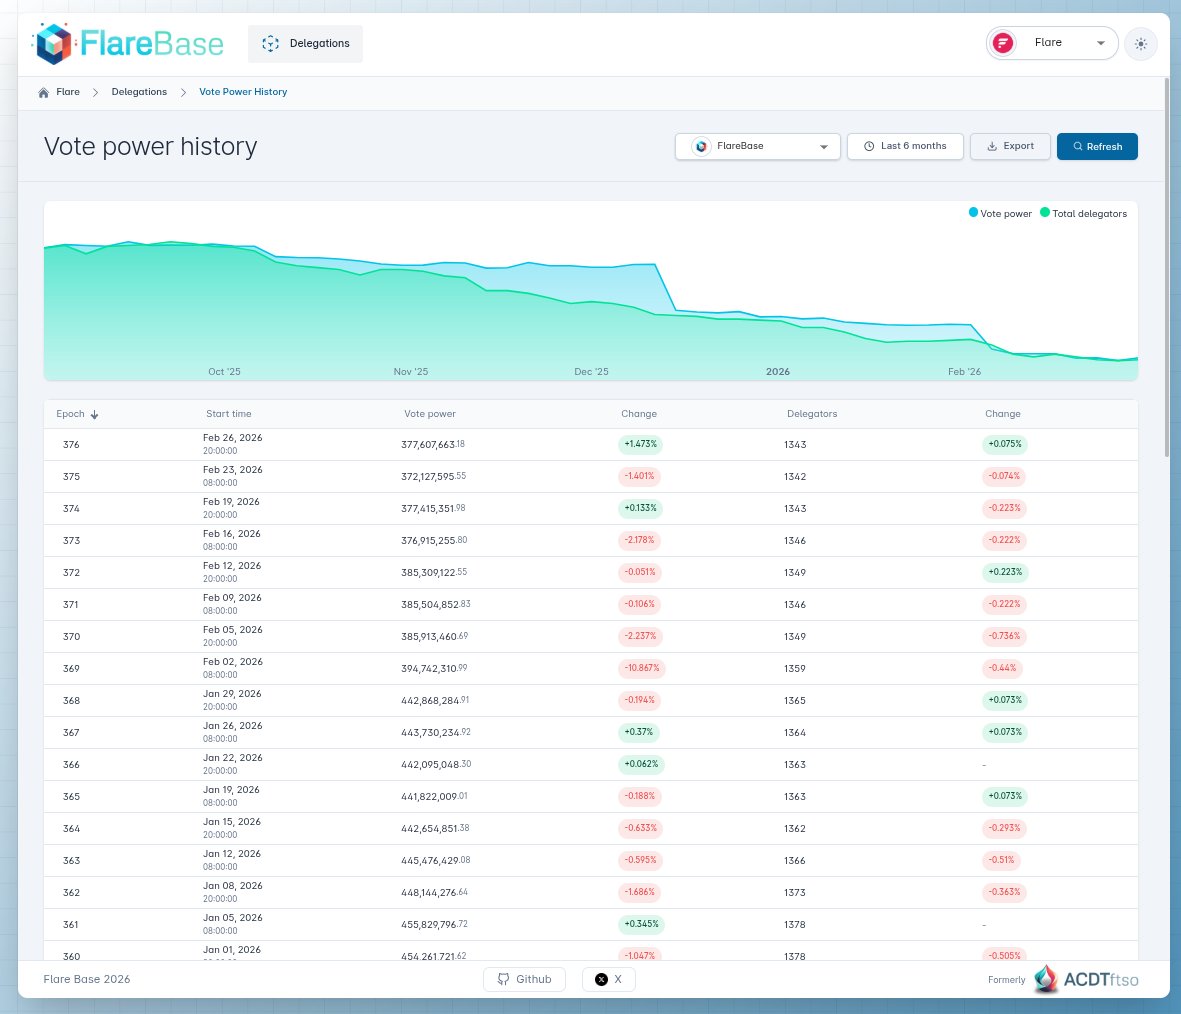The height and width of the screenshot is (1014, 1181).
Task: Open the Last 6 months time range selector
Action: coord(905,146)
